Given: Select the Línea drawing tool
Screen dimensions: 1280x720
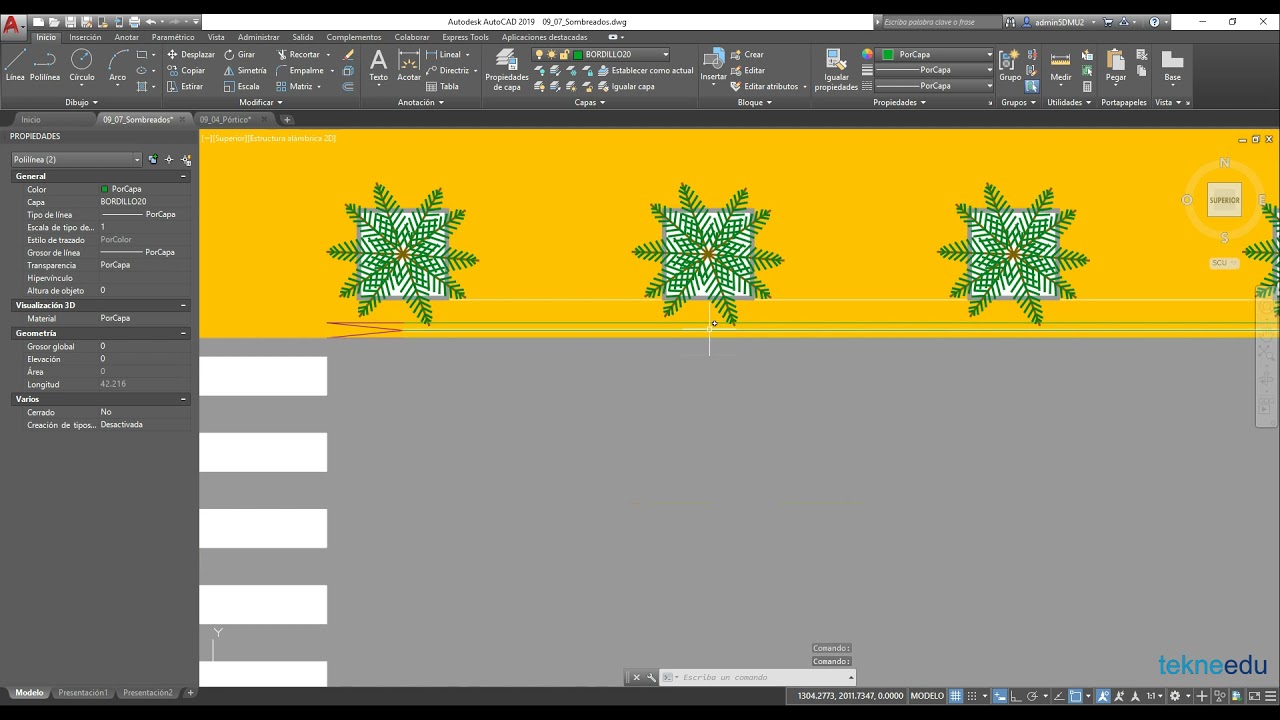Looking at the screenshot, I should [15, 66].
